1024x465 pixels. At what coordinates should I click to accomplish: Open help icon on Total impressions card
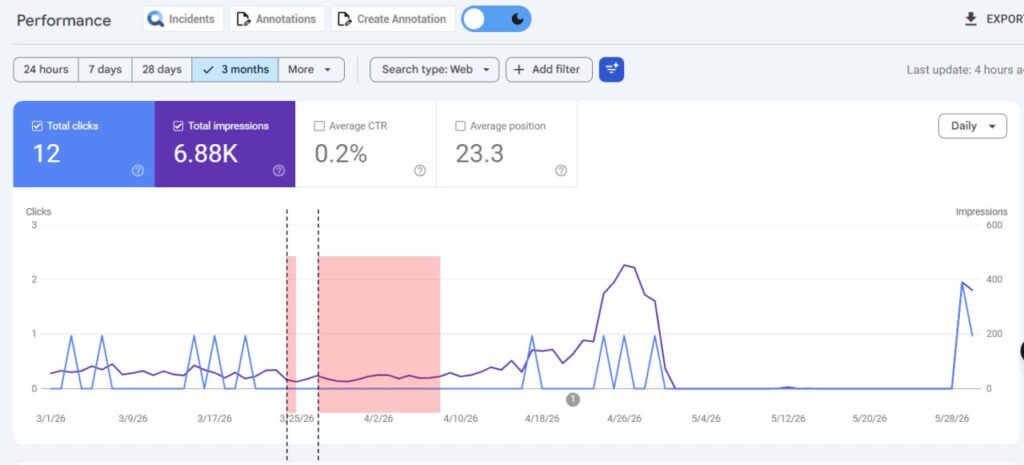point(279,170)
